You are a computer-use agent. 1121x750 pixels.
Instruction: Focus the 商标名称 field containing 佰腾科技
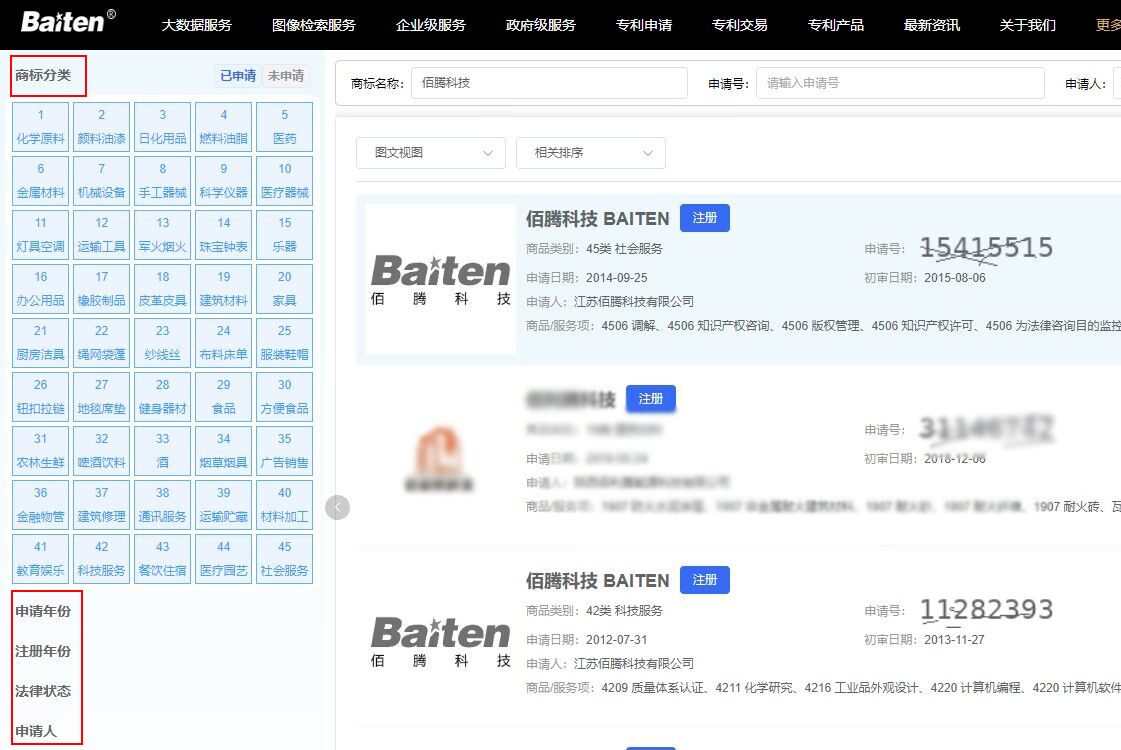click(549, 83)
